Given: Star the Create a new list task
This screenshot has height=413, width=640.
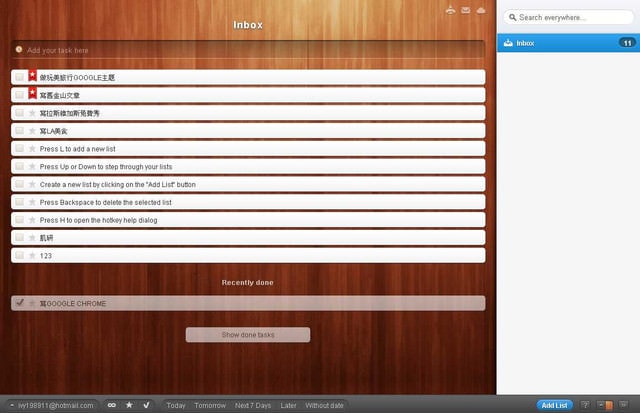Looking at the screenshot, I should click(x=32, y=184).
